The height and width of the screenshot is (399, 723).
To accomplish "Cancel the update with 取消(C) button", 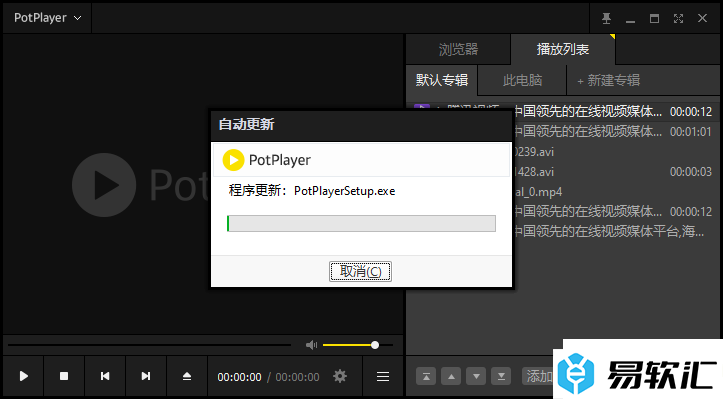I will (x=360, y=271).
